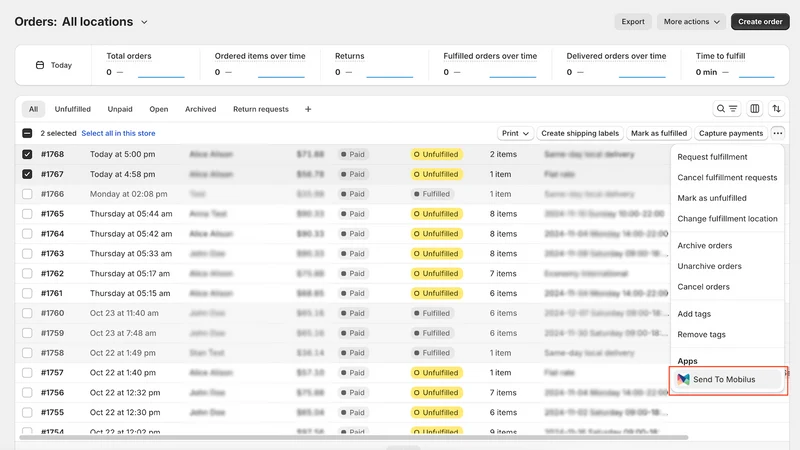Expand the All locations dropdown chevron
This screenshot has height=450, width=800.
pos(144,22)
